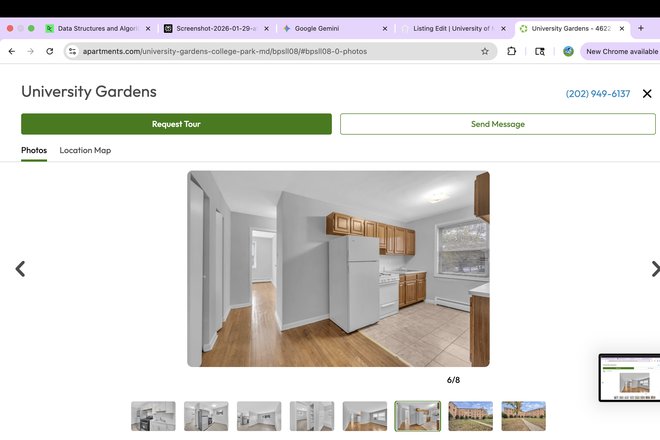This screenshot has width=660, height=440.
Task: Click the address bar URL
Action: coord(225,51)
